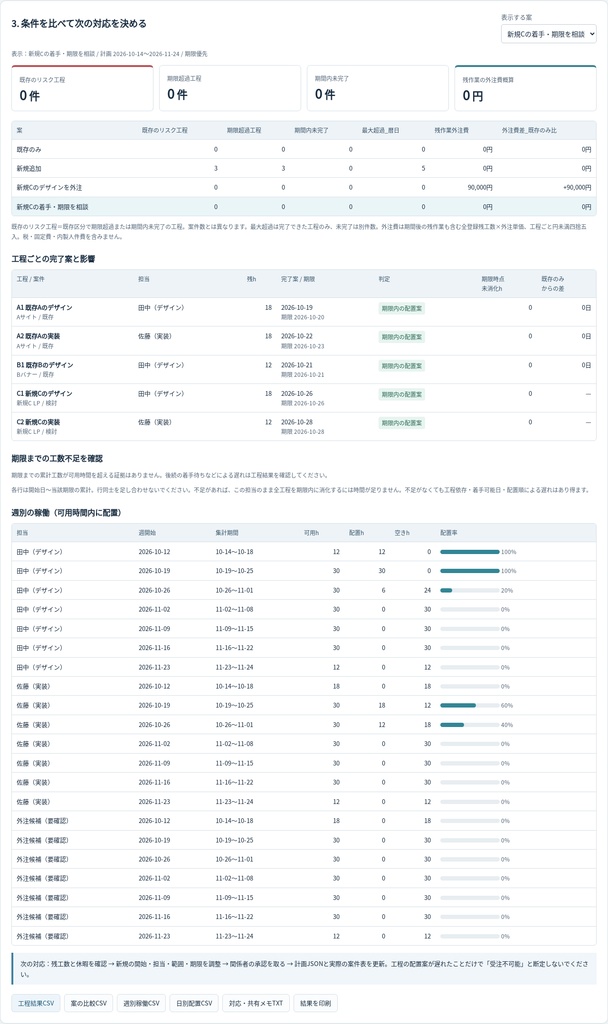Click the 集計期間 column header
608x1024 pixels.
click(227, 533)
